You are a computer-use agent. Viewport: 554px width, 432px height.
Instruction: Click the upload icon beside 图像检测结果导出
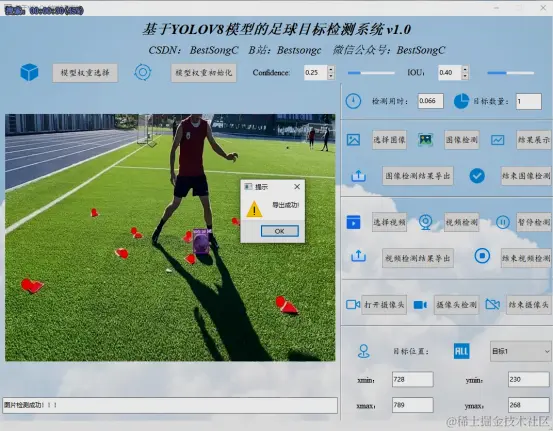[358, 176]
